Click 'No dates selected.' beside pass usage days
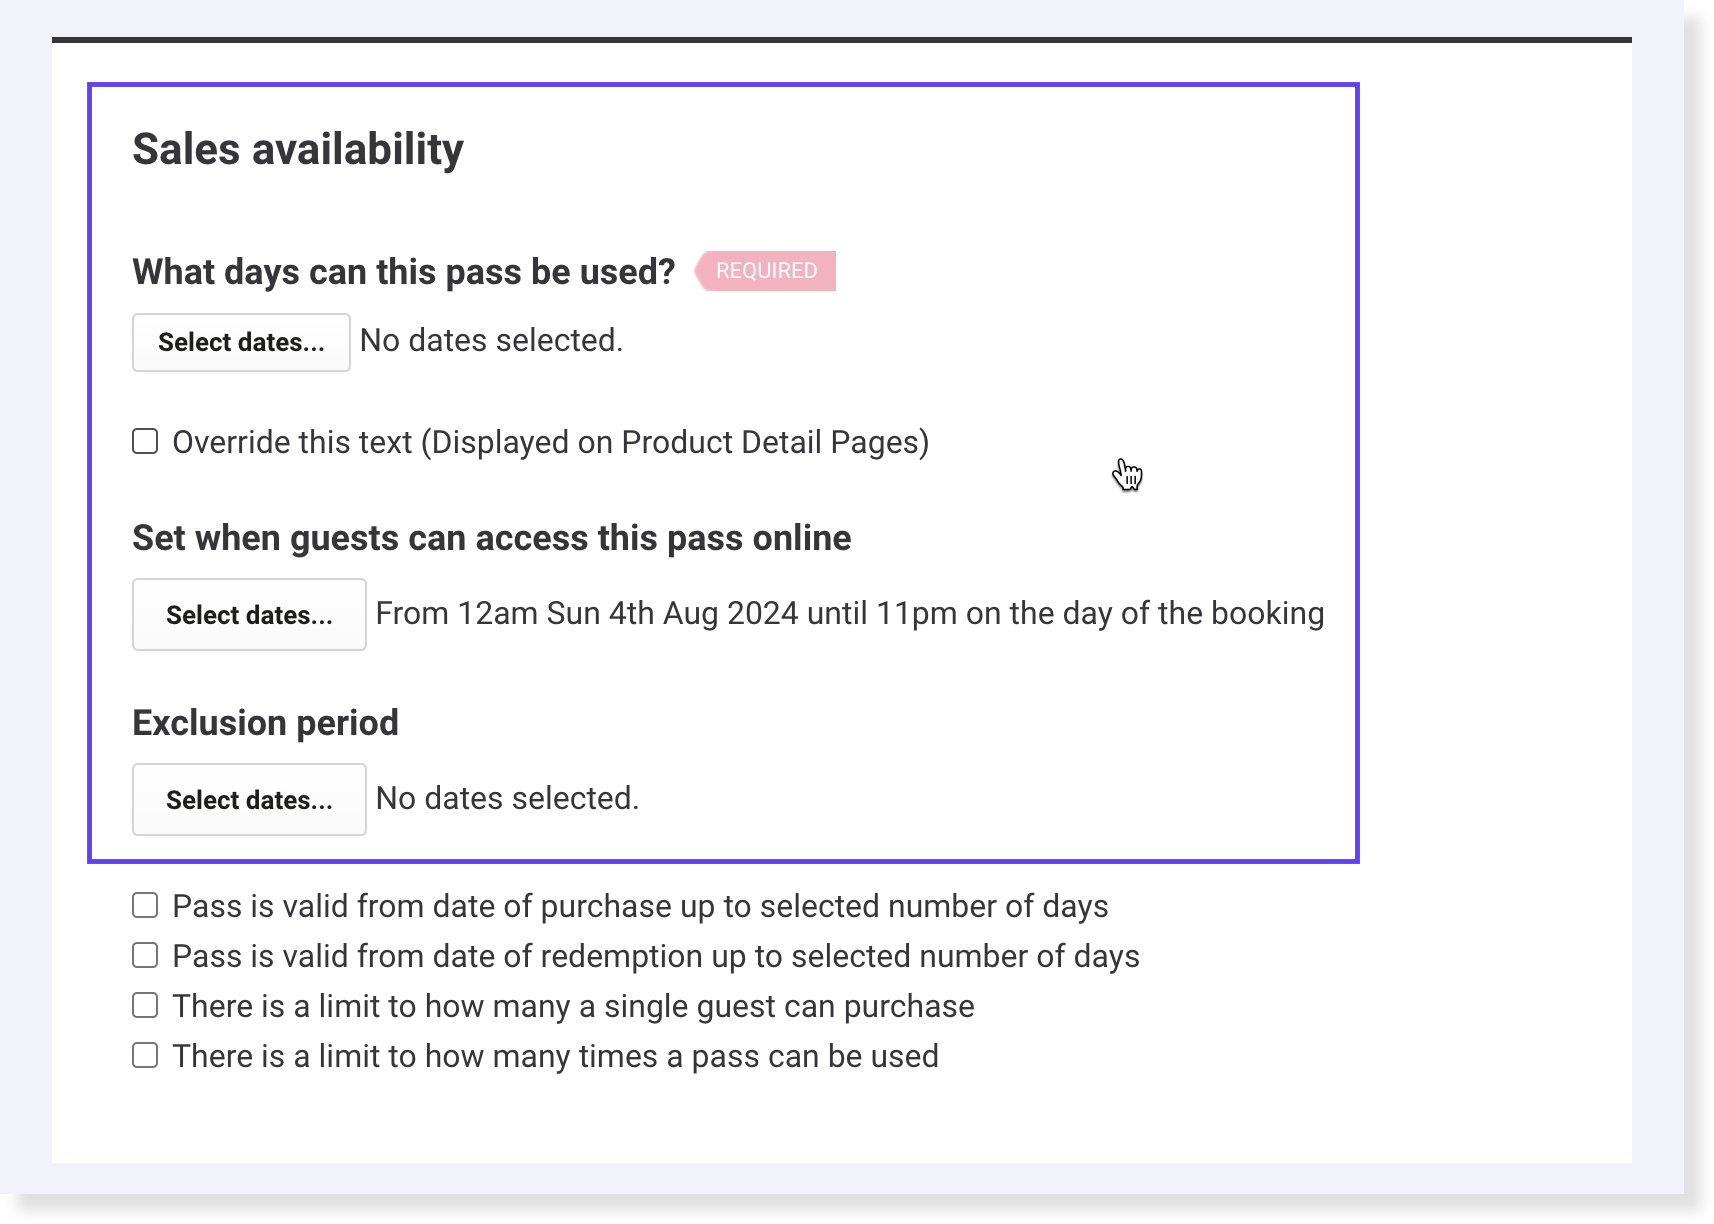This screenshot has height=1224, width=1714. coord(491,341)
